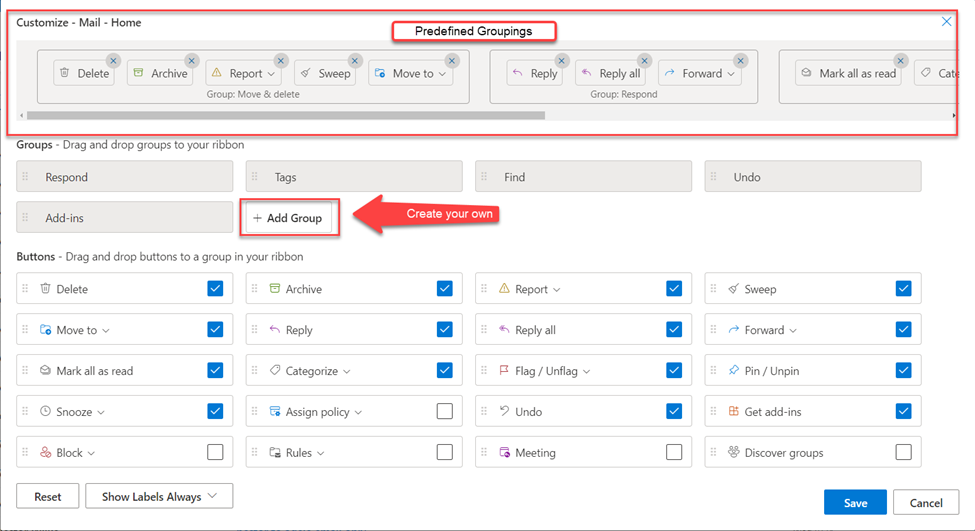Screen dimensions: 975x531
Task: Remove Report button from ribbon preview
Action: [281, 61]
